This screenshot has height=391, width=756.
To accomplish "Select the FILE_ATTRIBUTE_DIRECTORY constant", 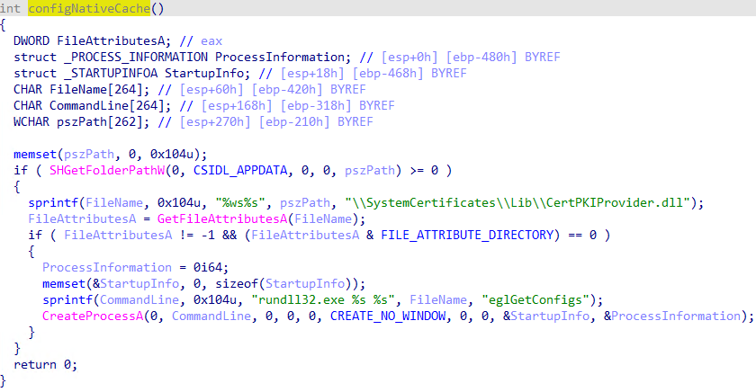I will 466,235.
